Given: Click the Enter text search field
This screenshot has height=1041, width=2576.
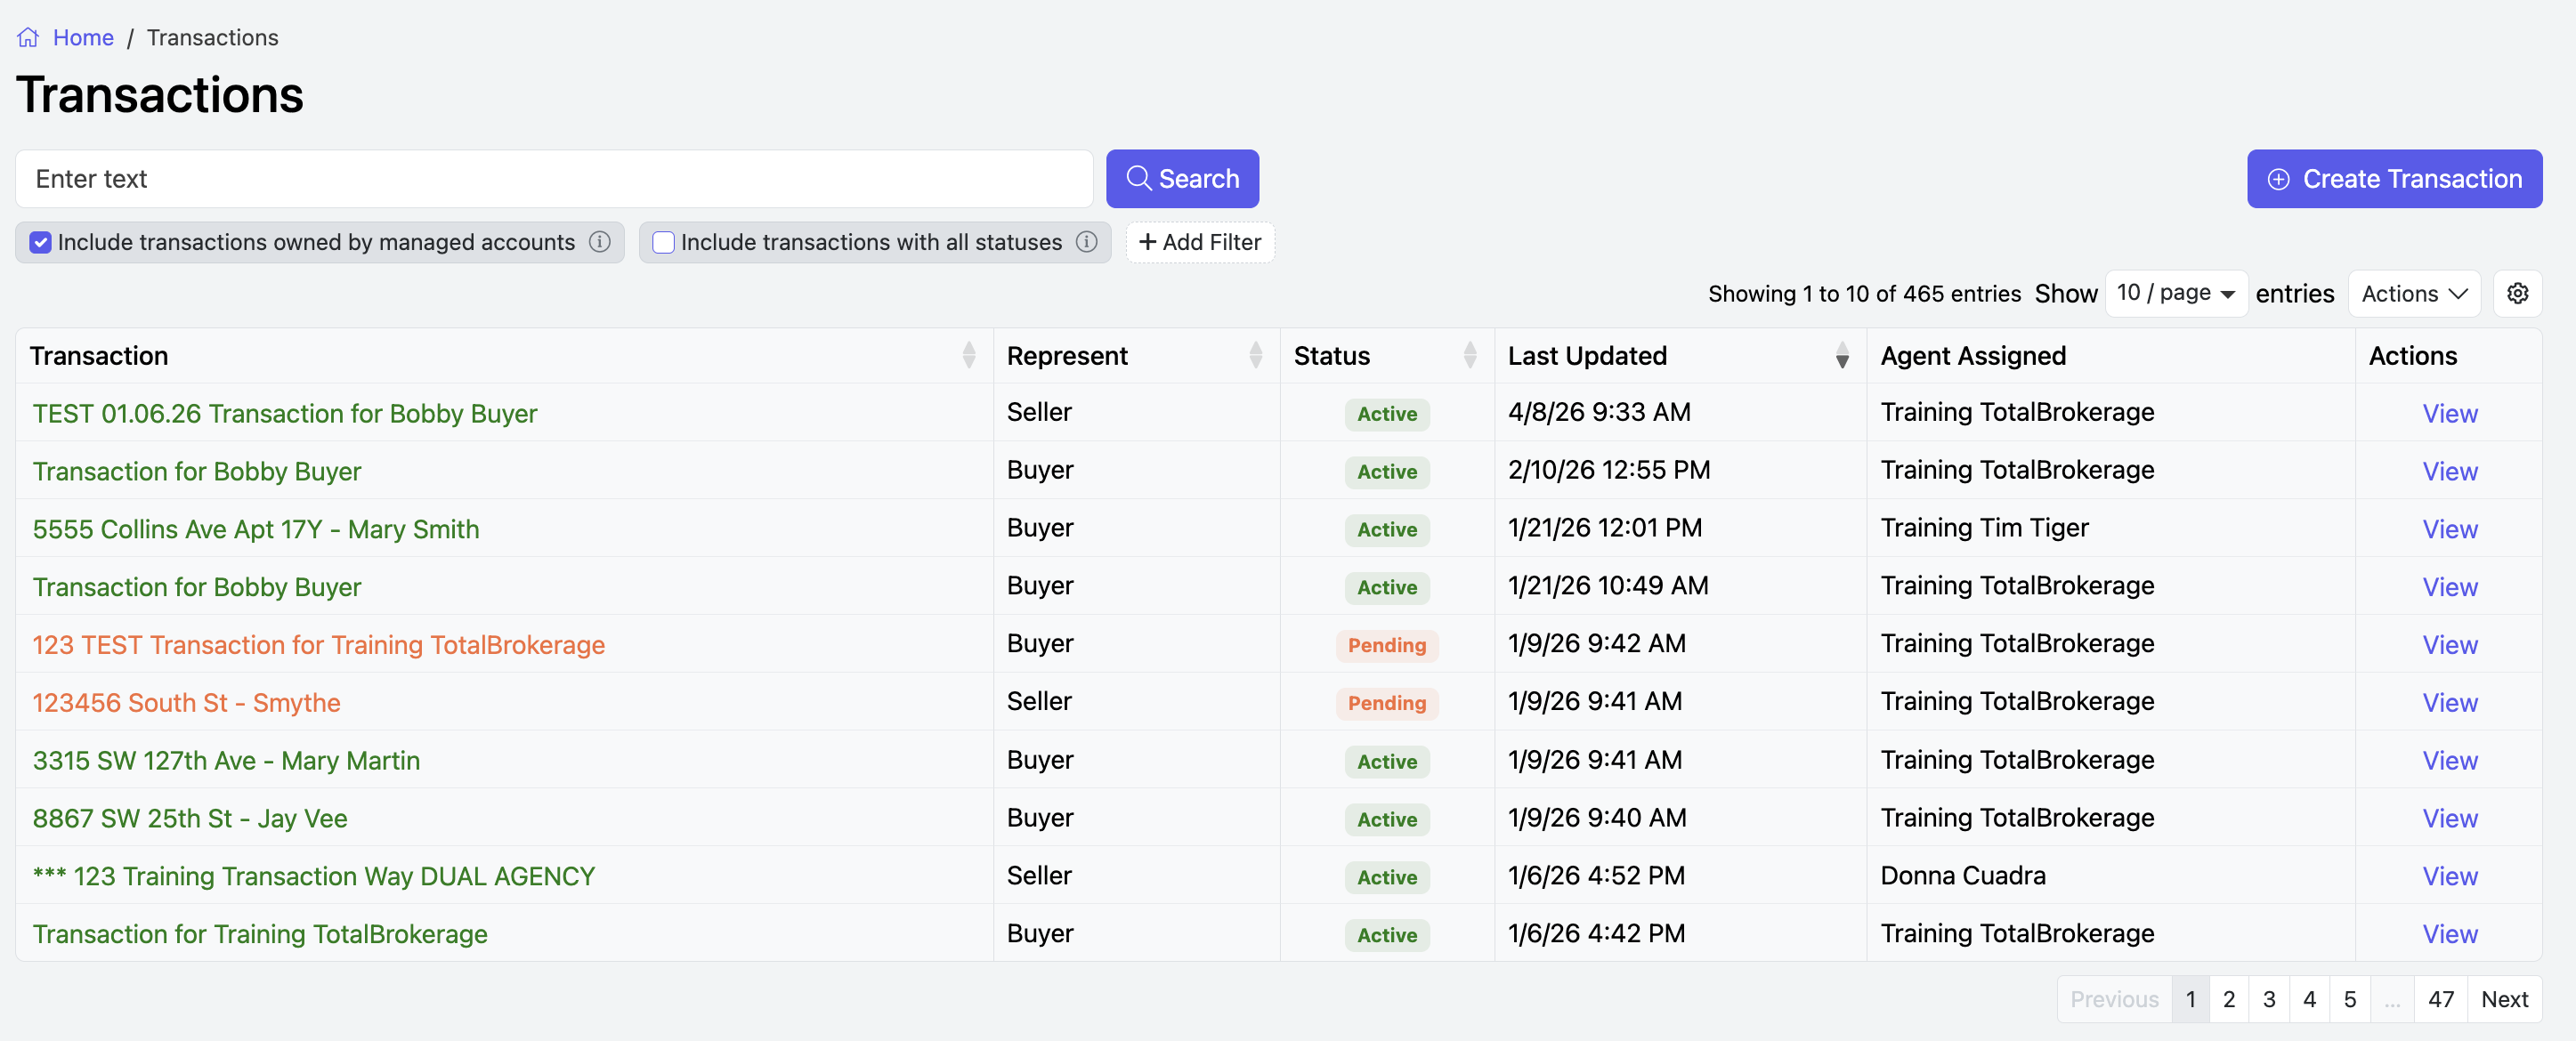Looking at the screenshot, I should click(553, 179).
